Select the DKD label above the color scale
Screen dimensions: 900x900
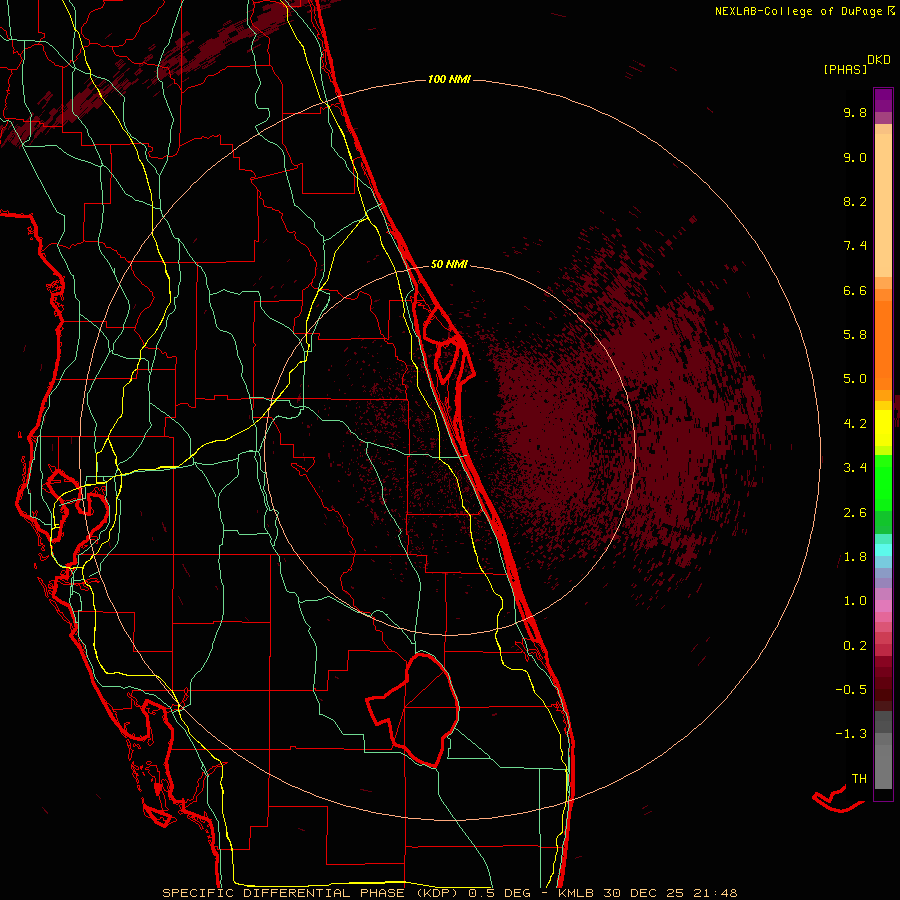coord(879,60)
